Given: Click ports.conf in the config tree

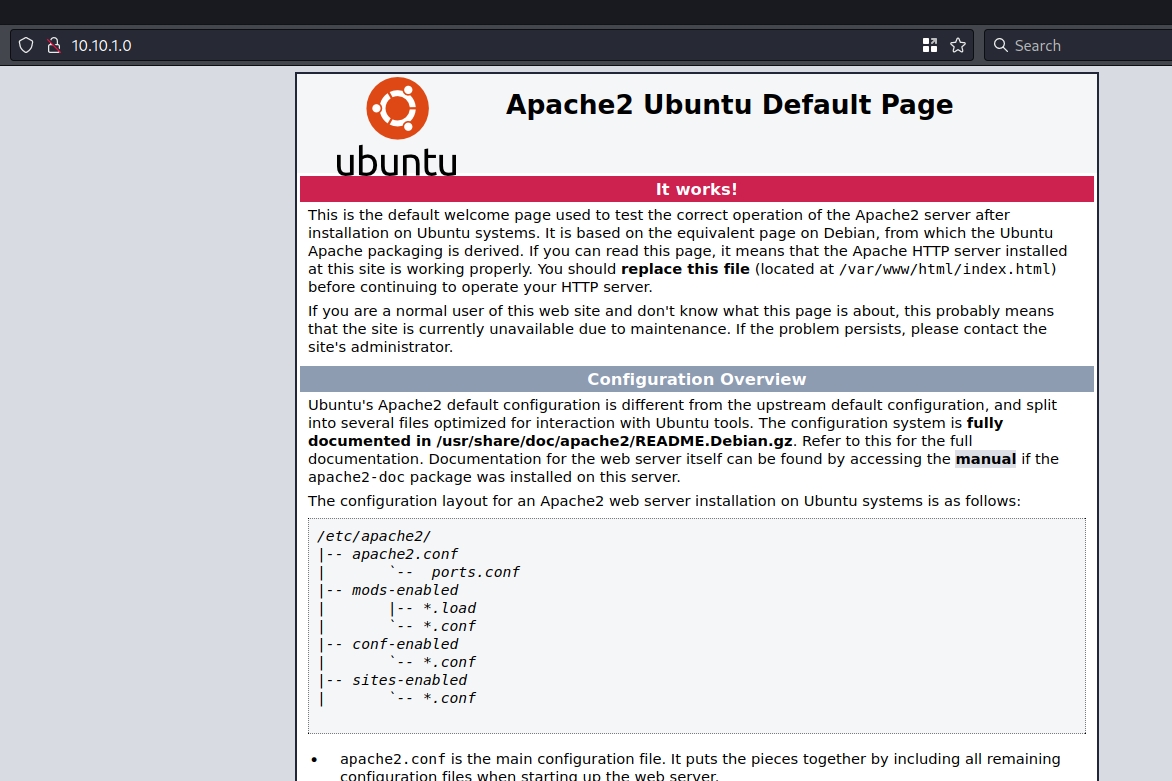Looking at the screenshot, I should 475,572.
